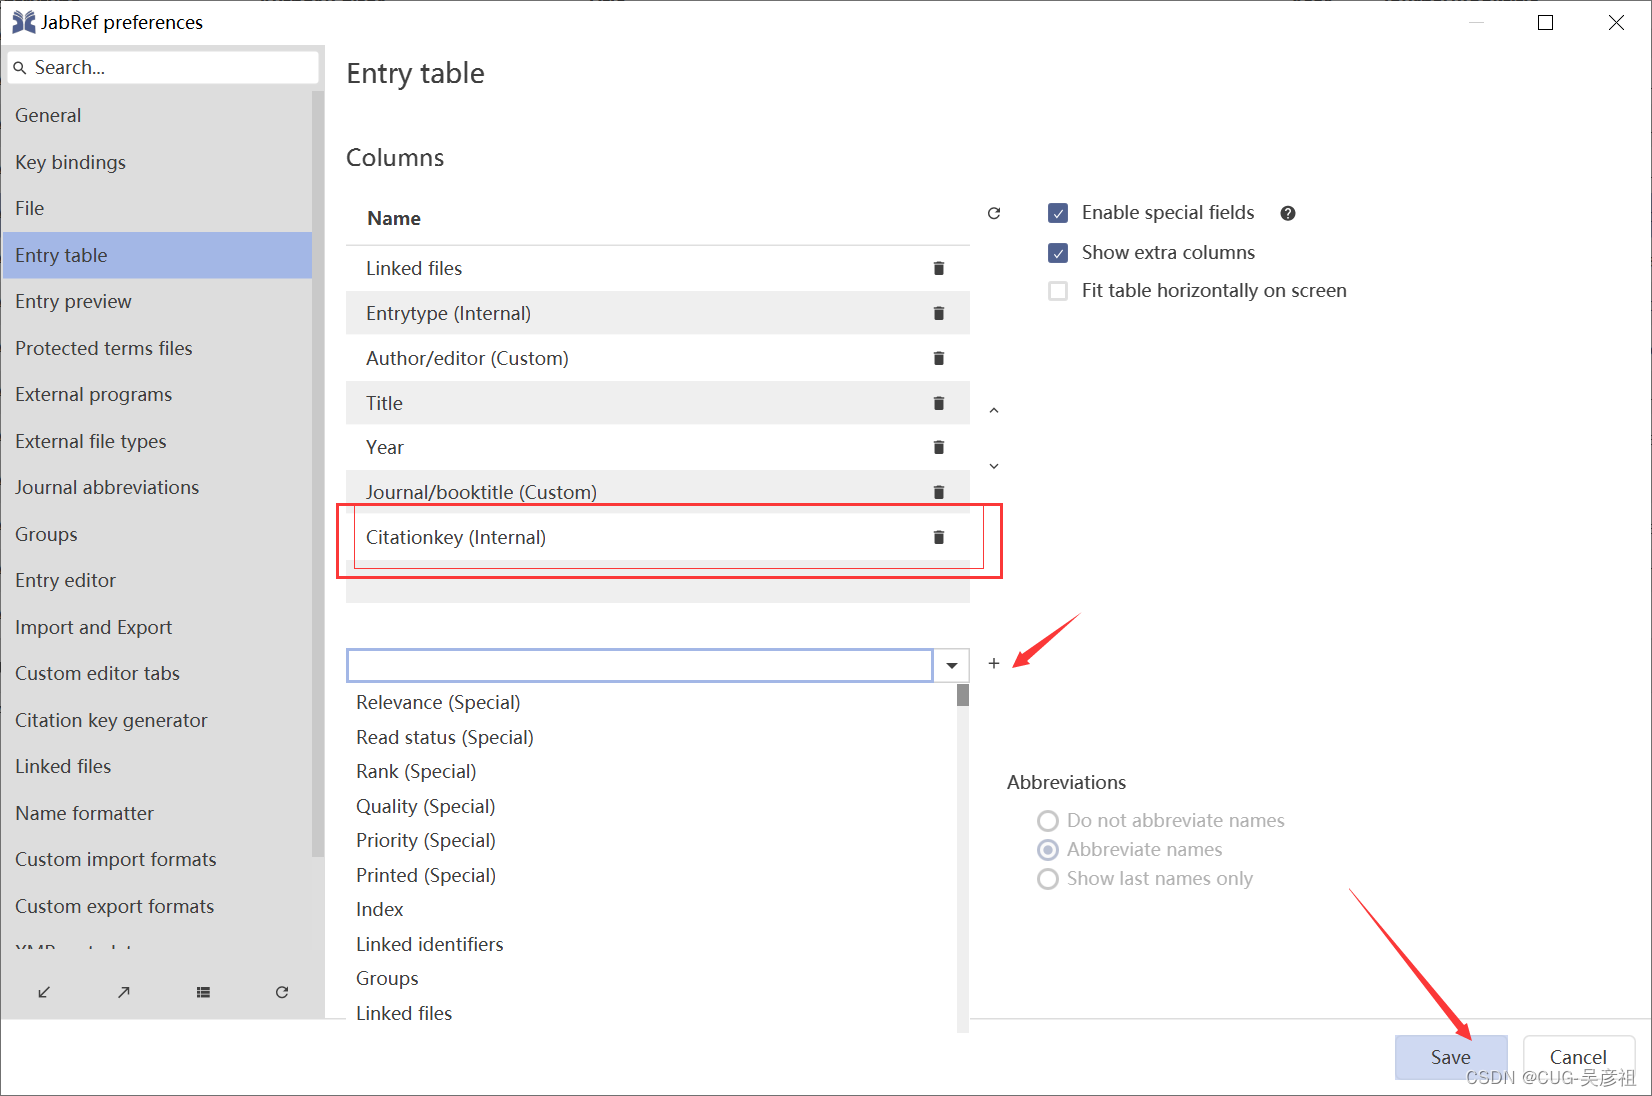
Task: Choose Priority (Special) option
Action: (x=651, y=840)
